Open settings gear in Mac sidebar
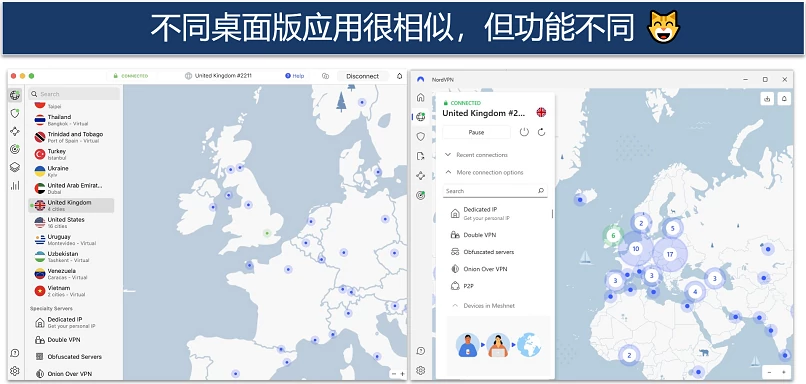The width and height of the screenshot is (806, 384). click(x=15, y=371)
